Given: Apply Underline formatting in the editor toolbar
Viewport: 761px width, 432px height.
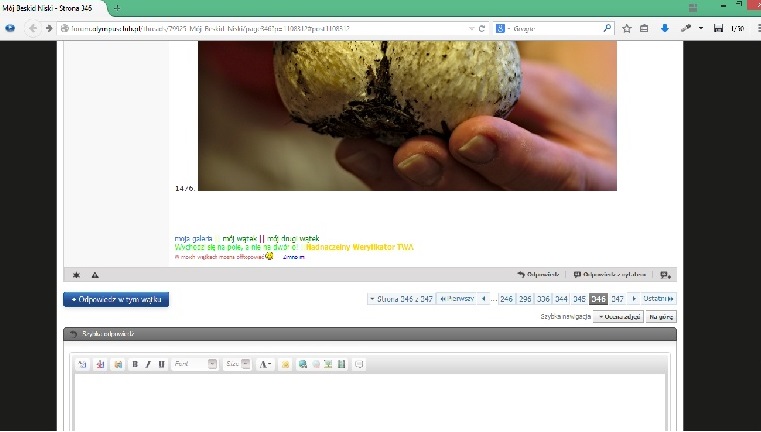Looking at the screenshot, I should (x=161, y=364).
